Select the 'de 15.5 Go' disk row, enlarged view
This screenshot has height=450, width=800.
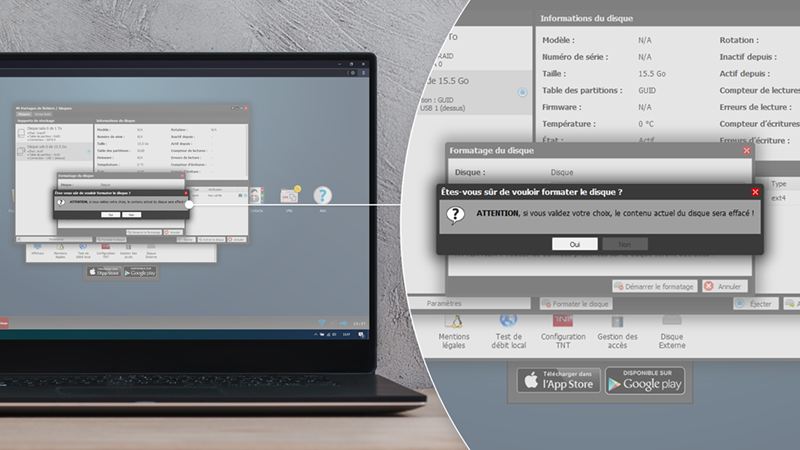pyautogui.click(x=474, y=92)
